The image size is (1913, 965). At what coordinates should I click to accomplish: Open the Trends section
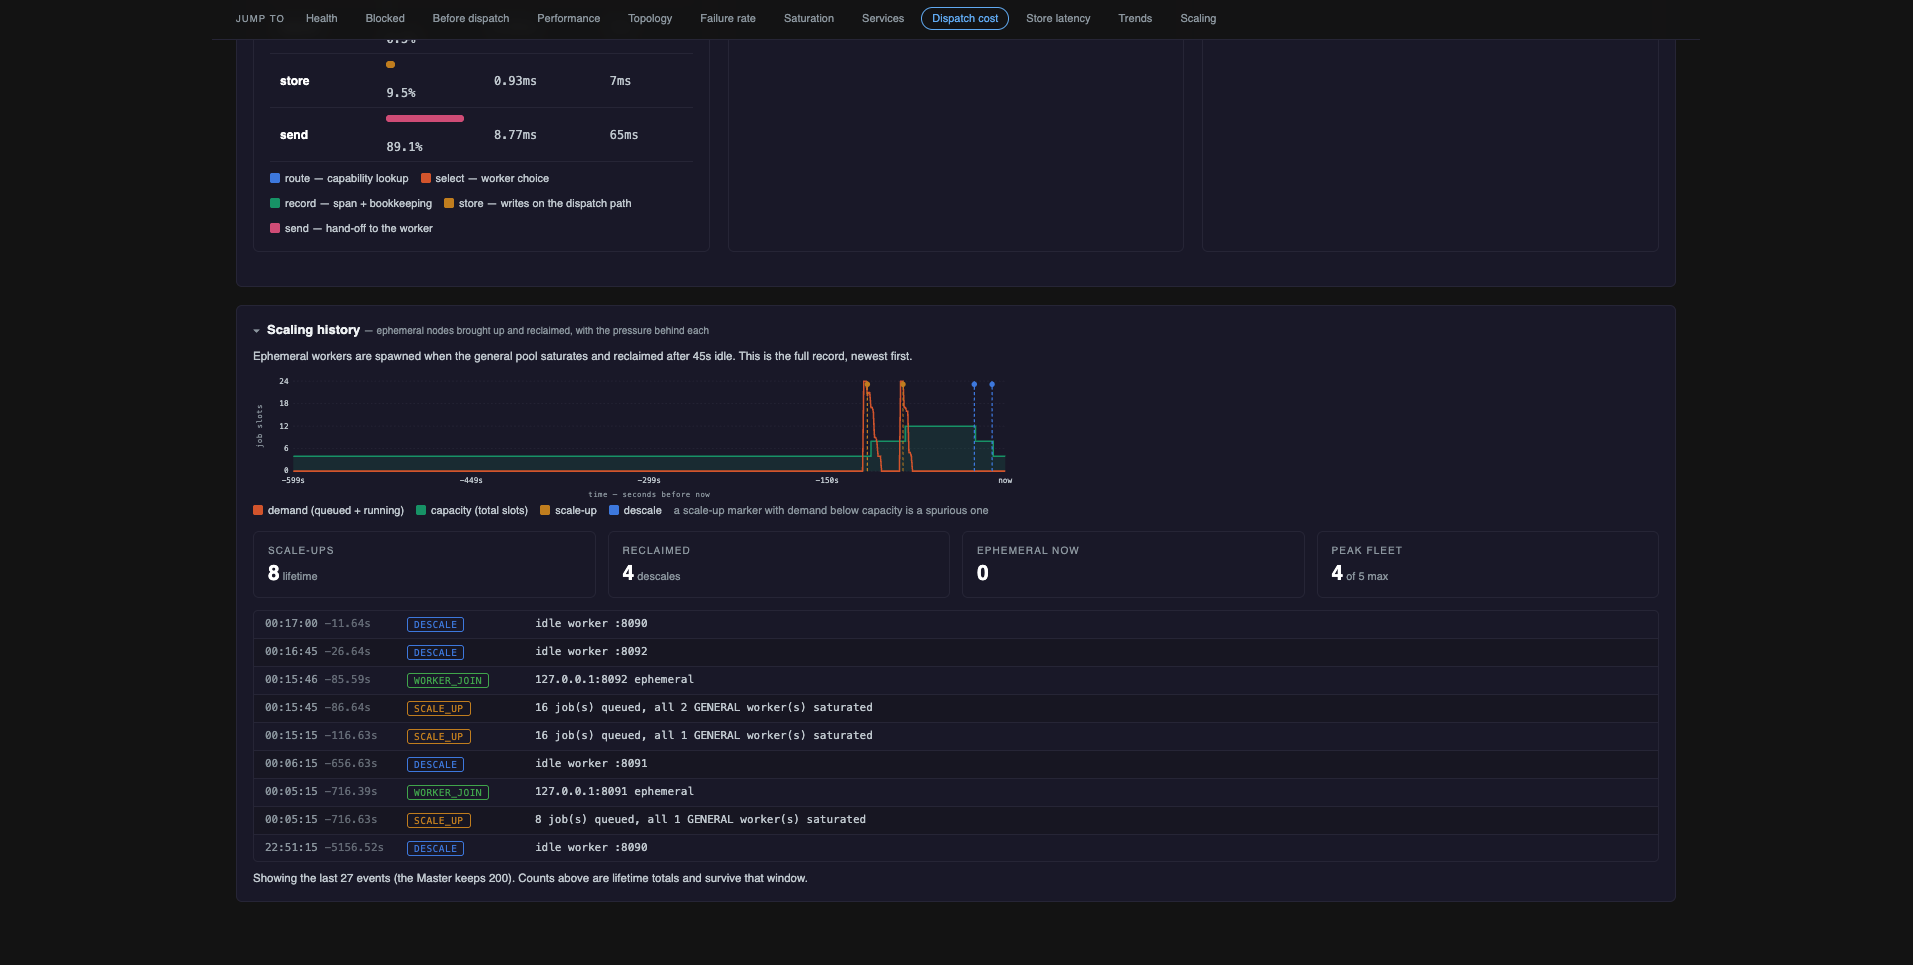coord(1135,18)
